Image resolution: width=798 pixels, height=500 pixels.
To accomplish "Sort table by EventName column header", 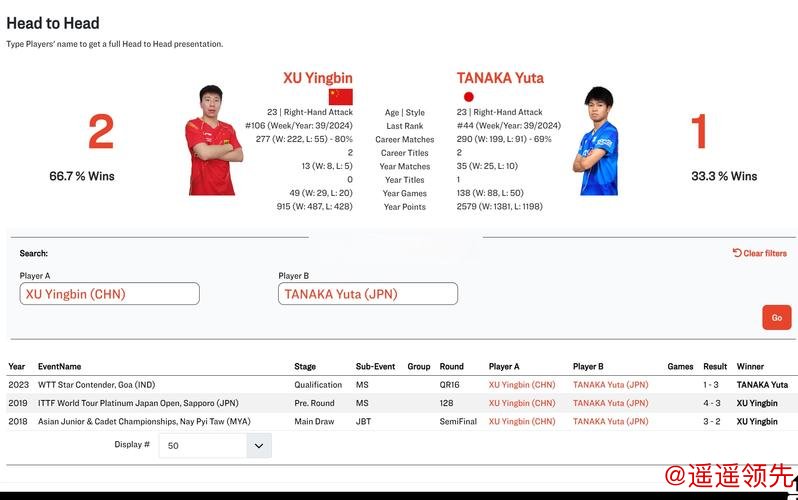I will pos(59,367).
